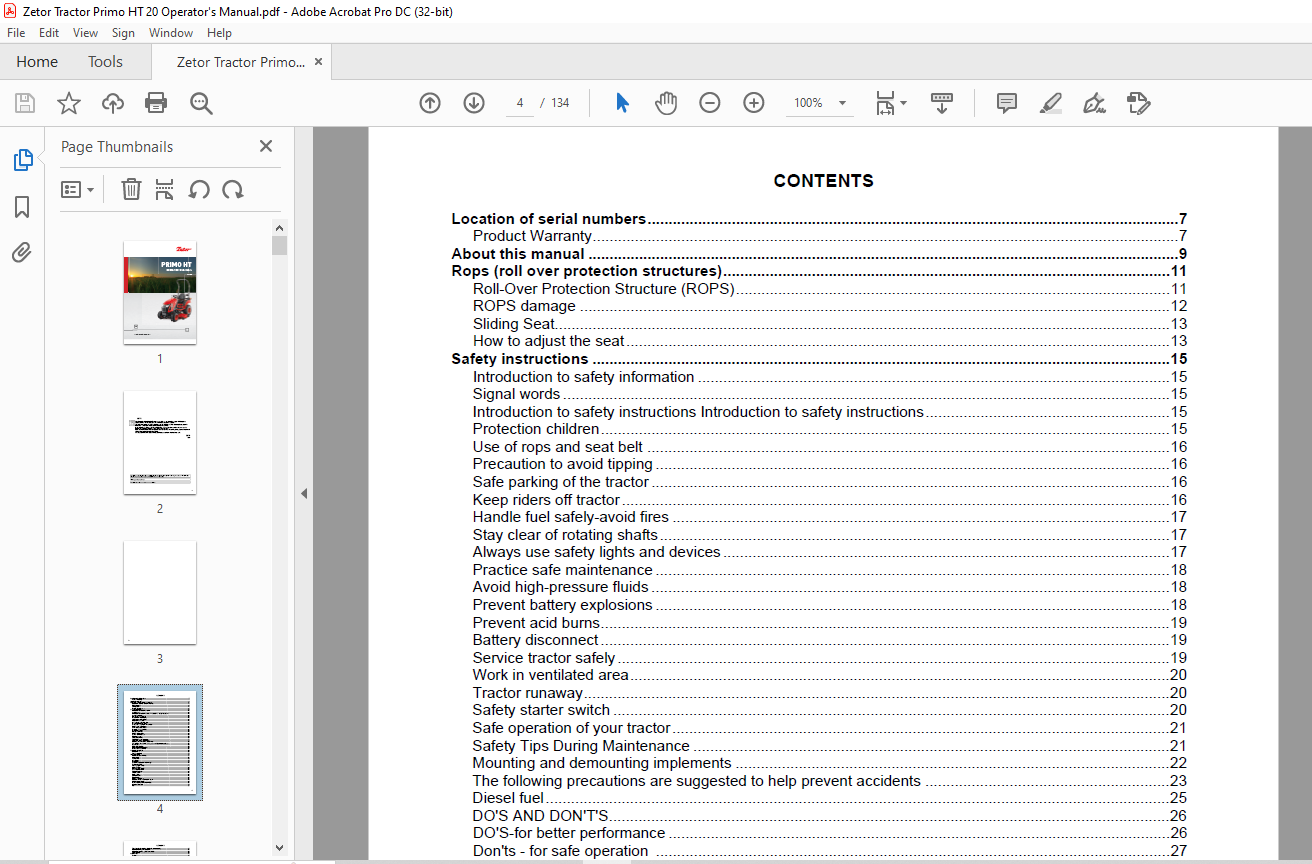Delete pages with trash icon
Screen dimensions: 1312x864
click(131, 189)
